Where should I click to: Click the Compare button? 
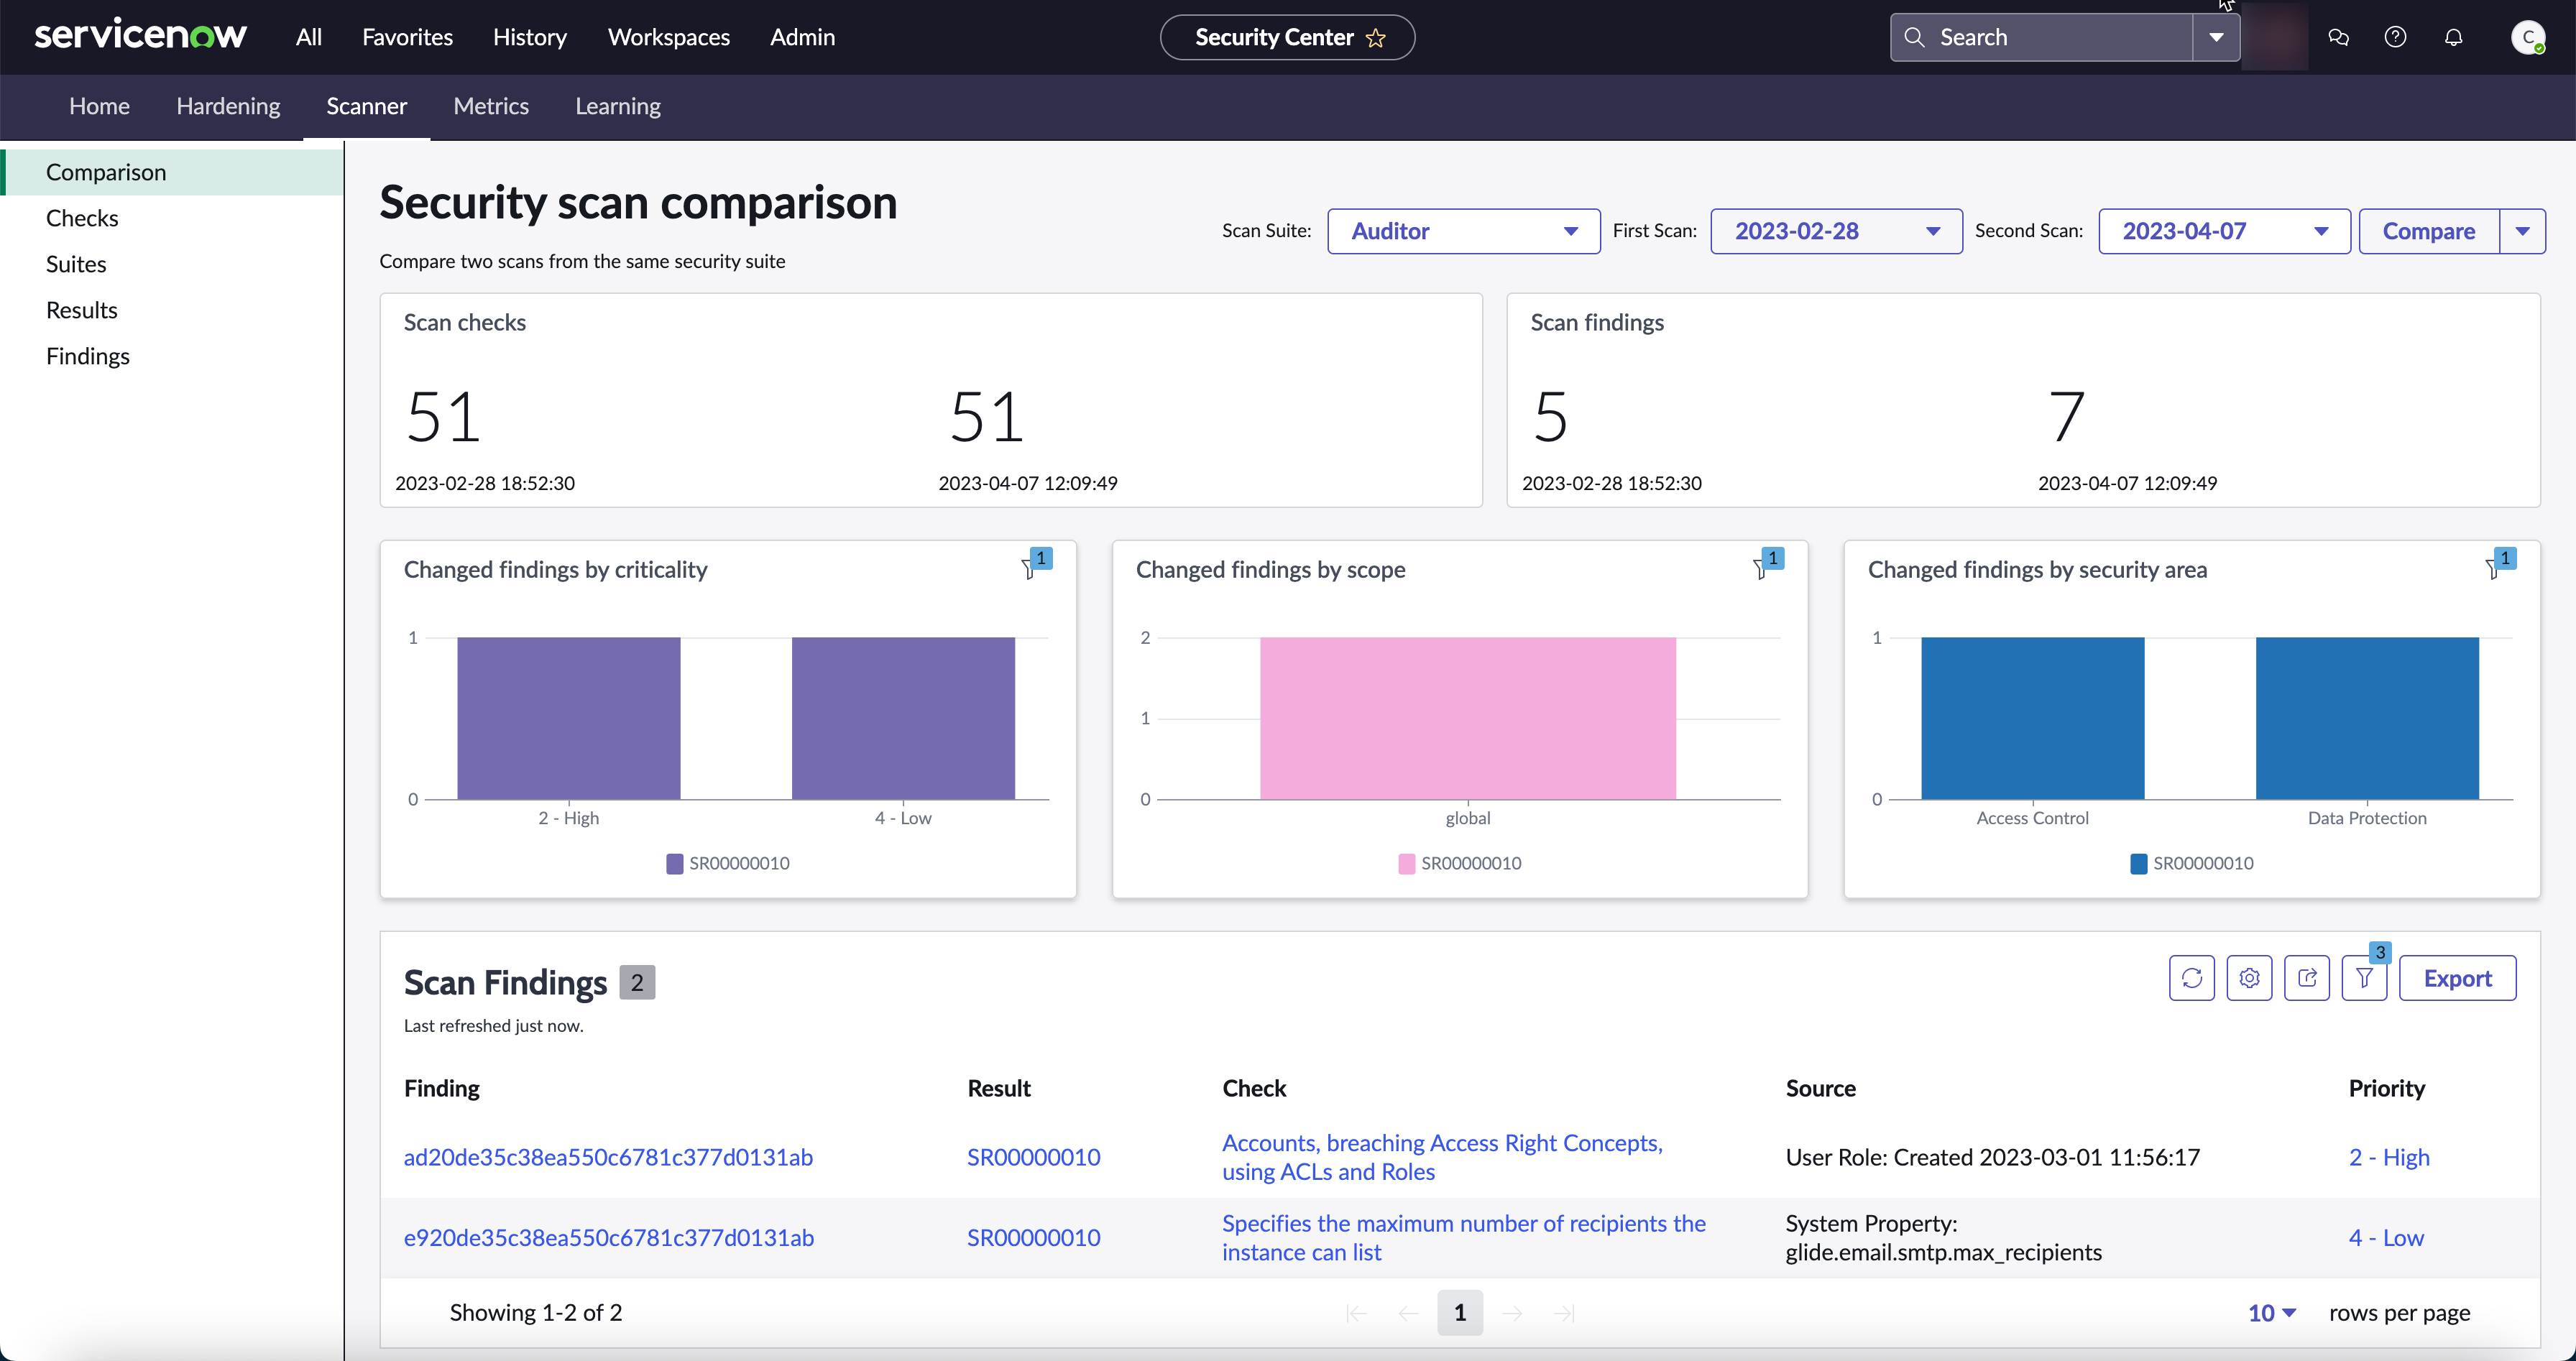(2429, 231)
